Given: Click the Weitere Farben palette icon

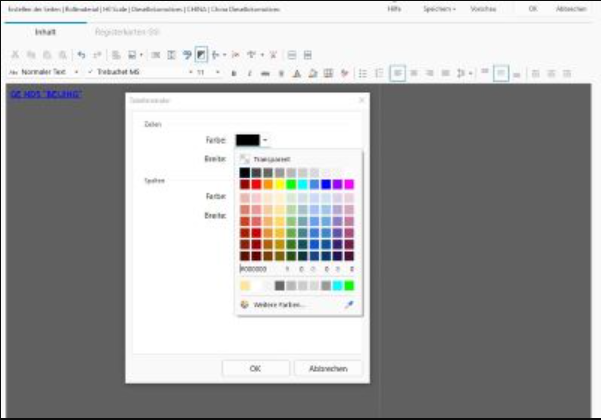Looking at the screenshot, I should pos(245,304).
